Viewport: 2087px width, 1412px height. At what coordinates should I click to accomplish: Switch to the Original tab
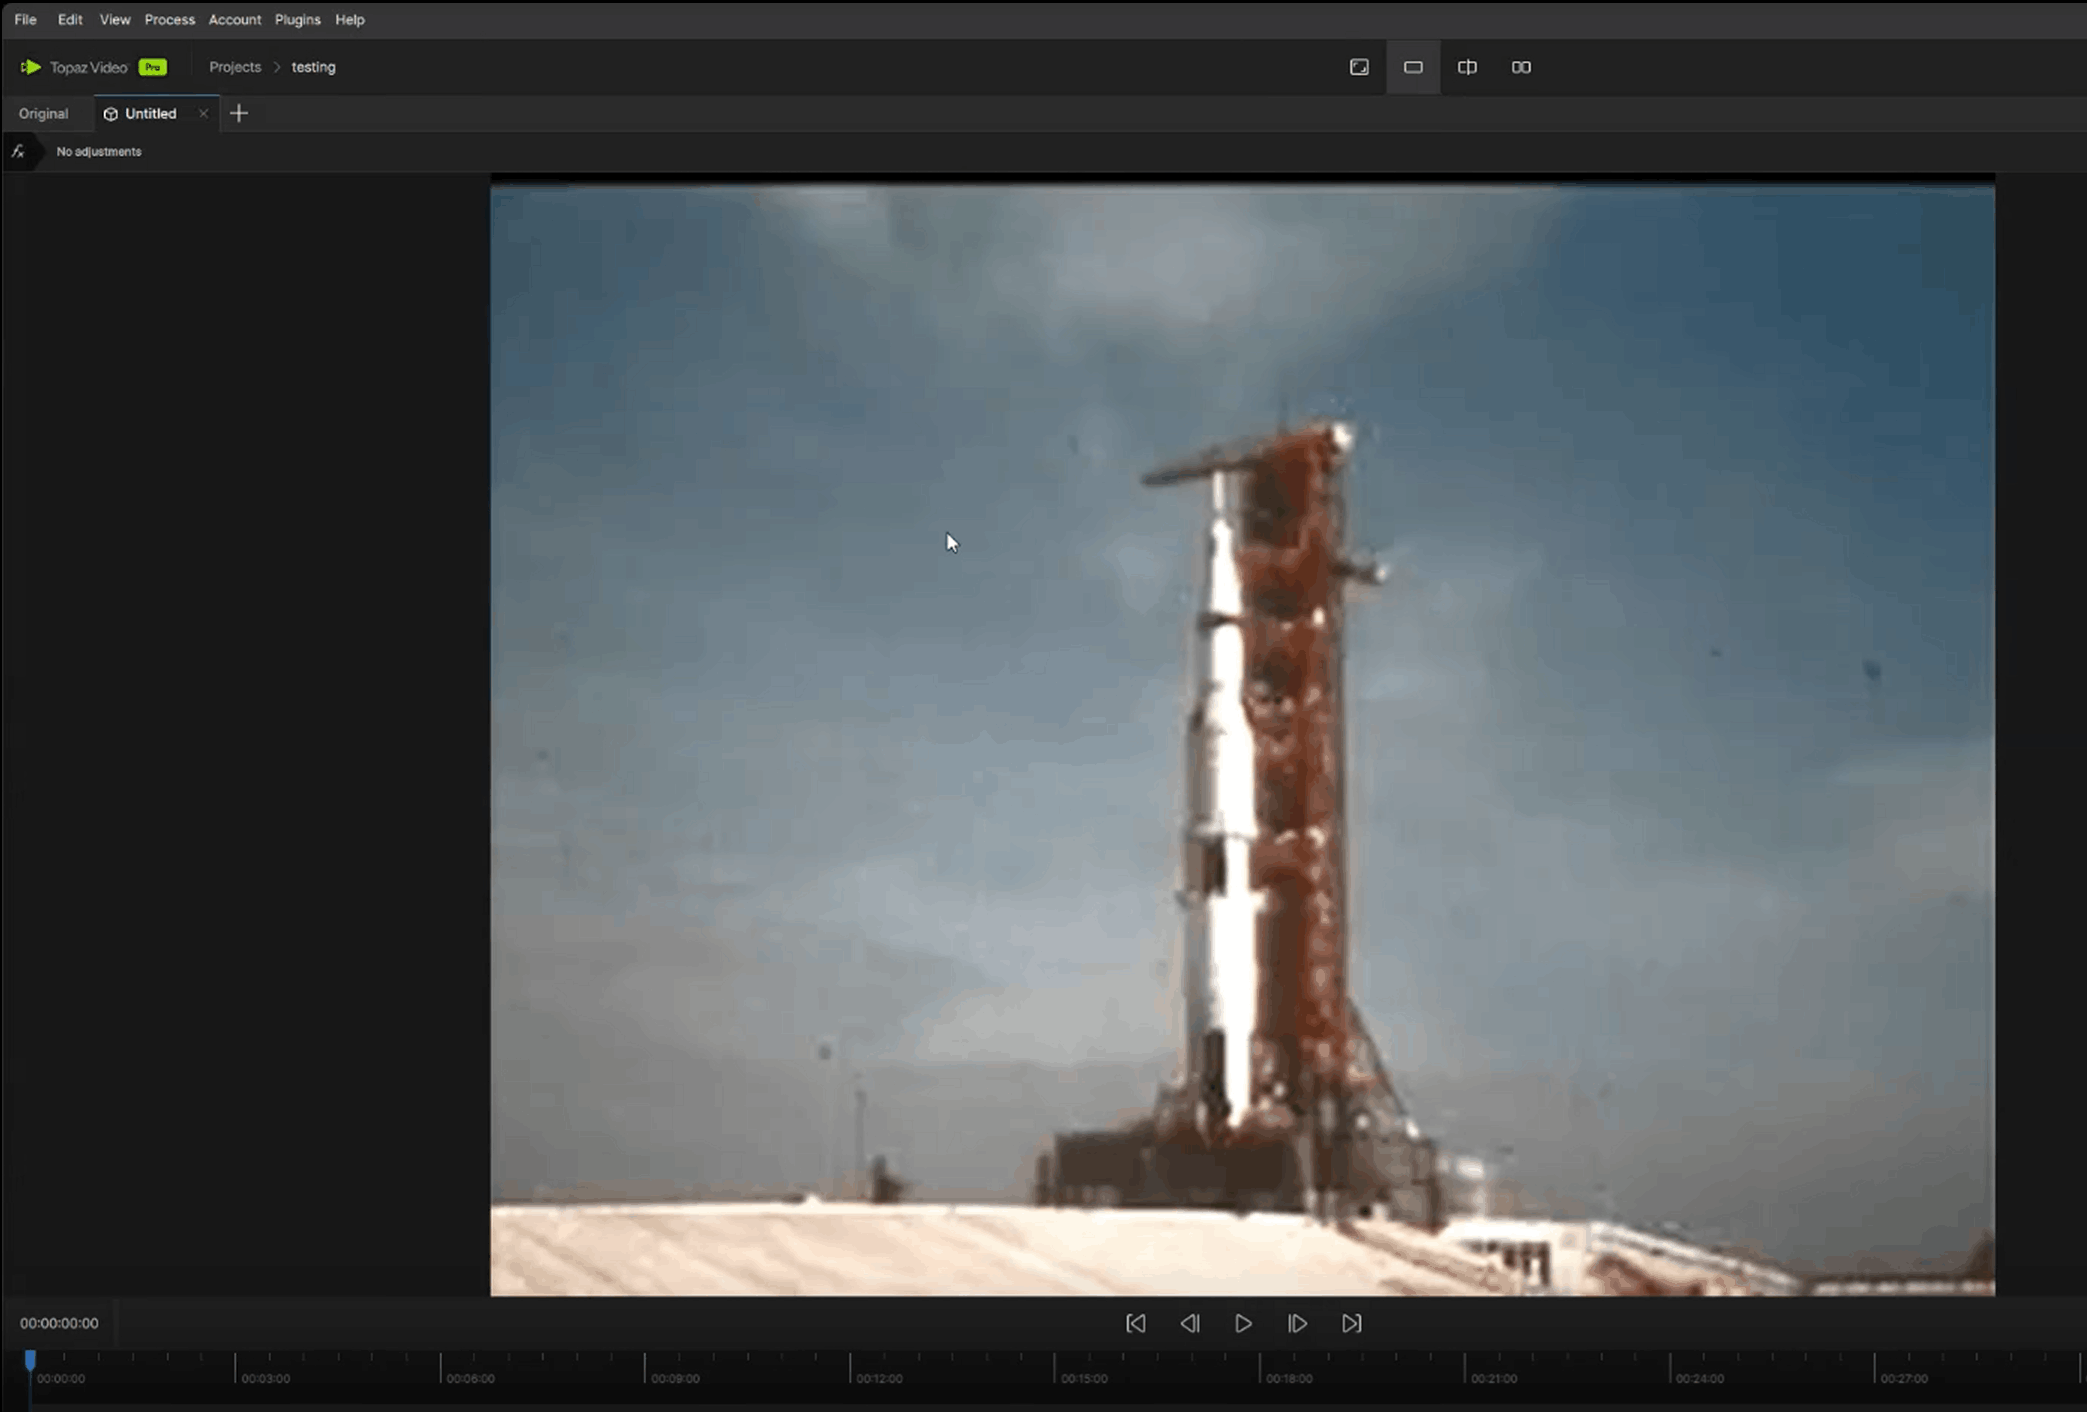click(x=43, y=113)
